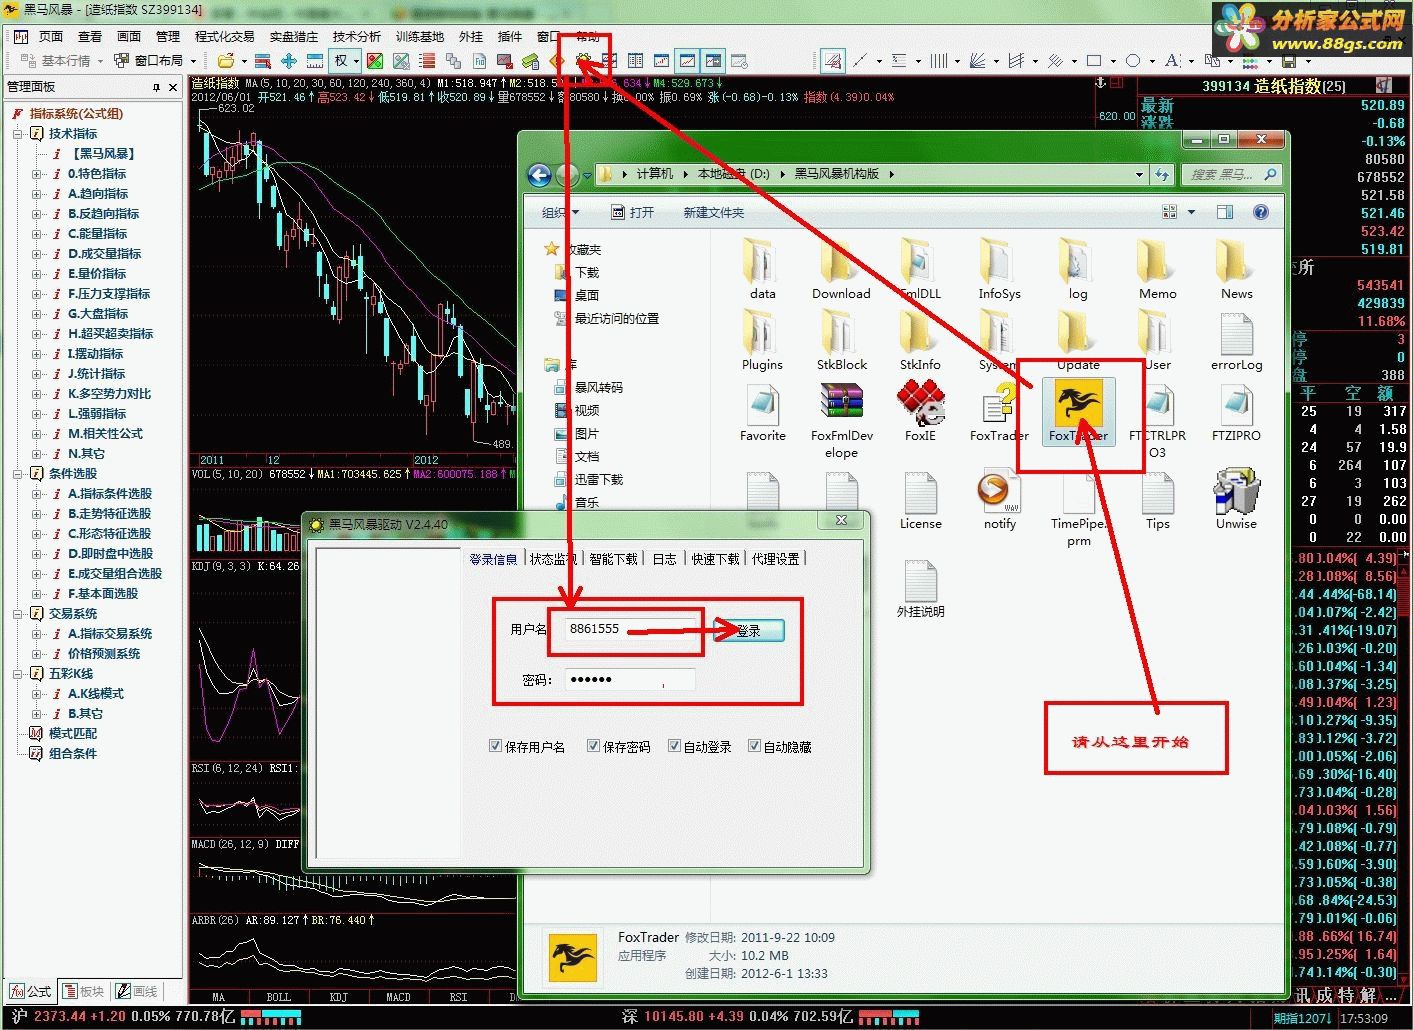Collapse the 条件选股 tree node
The width and height of the screenshot is (1414, 1030).
pyautogui.click(x=18, y=473)
